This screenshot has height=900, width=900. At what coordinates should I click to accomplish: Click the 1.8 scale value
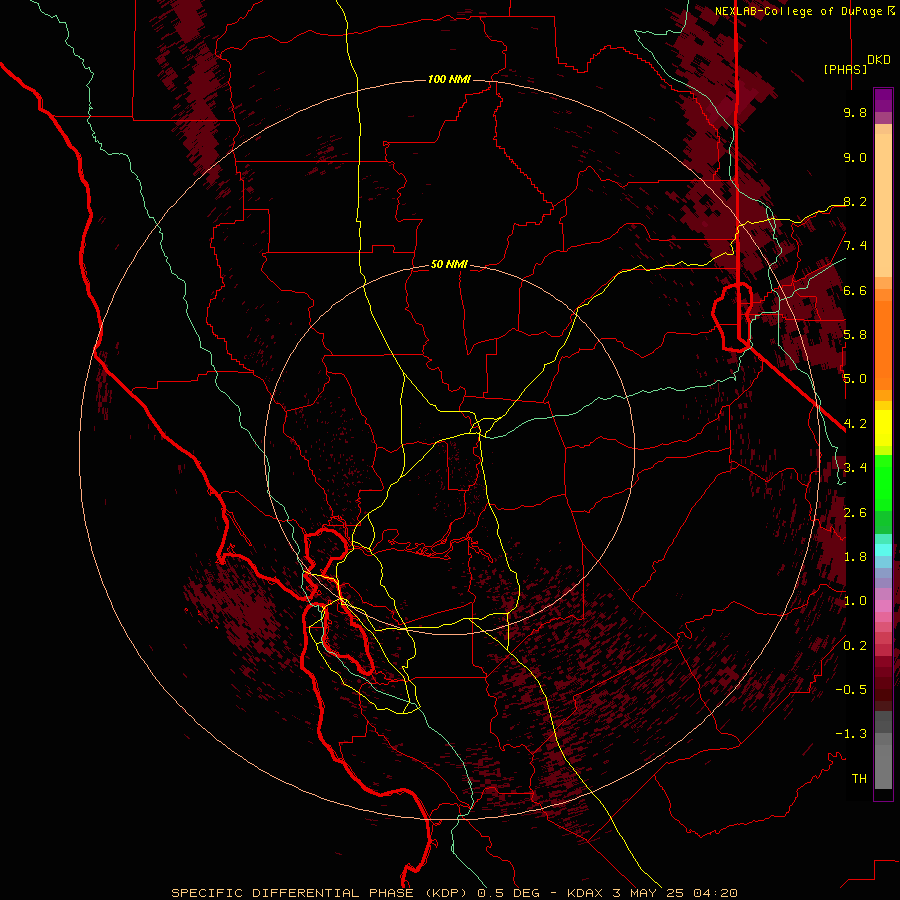pos(855,557)
